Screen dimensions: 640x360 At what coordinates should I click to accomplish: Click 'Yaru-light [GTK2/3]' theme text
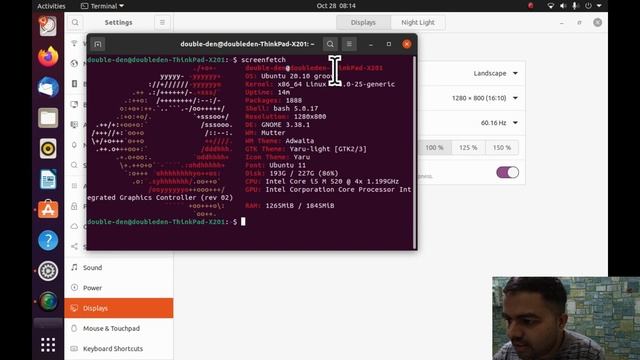(x=328, y=149)
